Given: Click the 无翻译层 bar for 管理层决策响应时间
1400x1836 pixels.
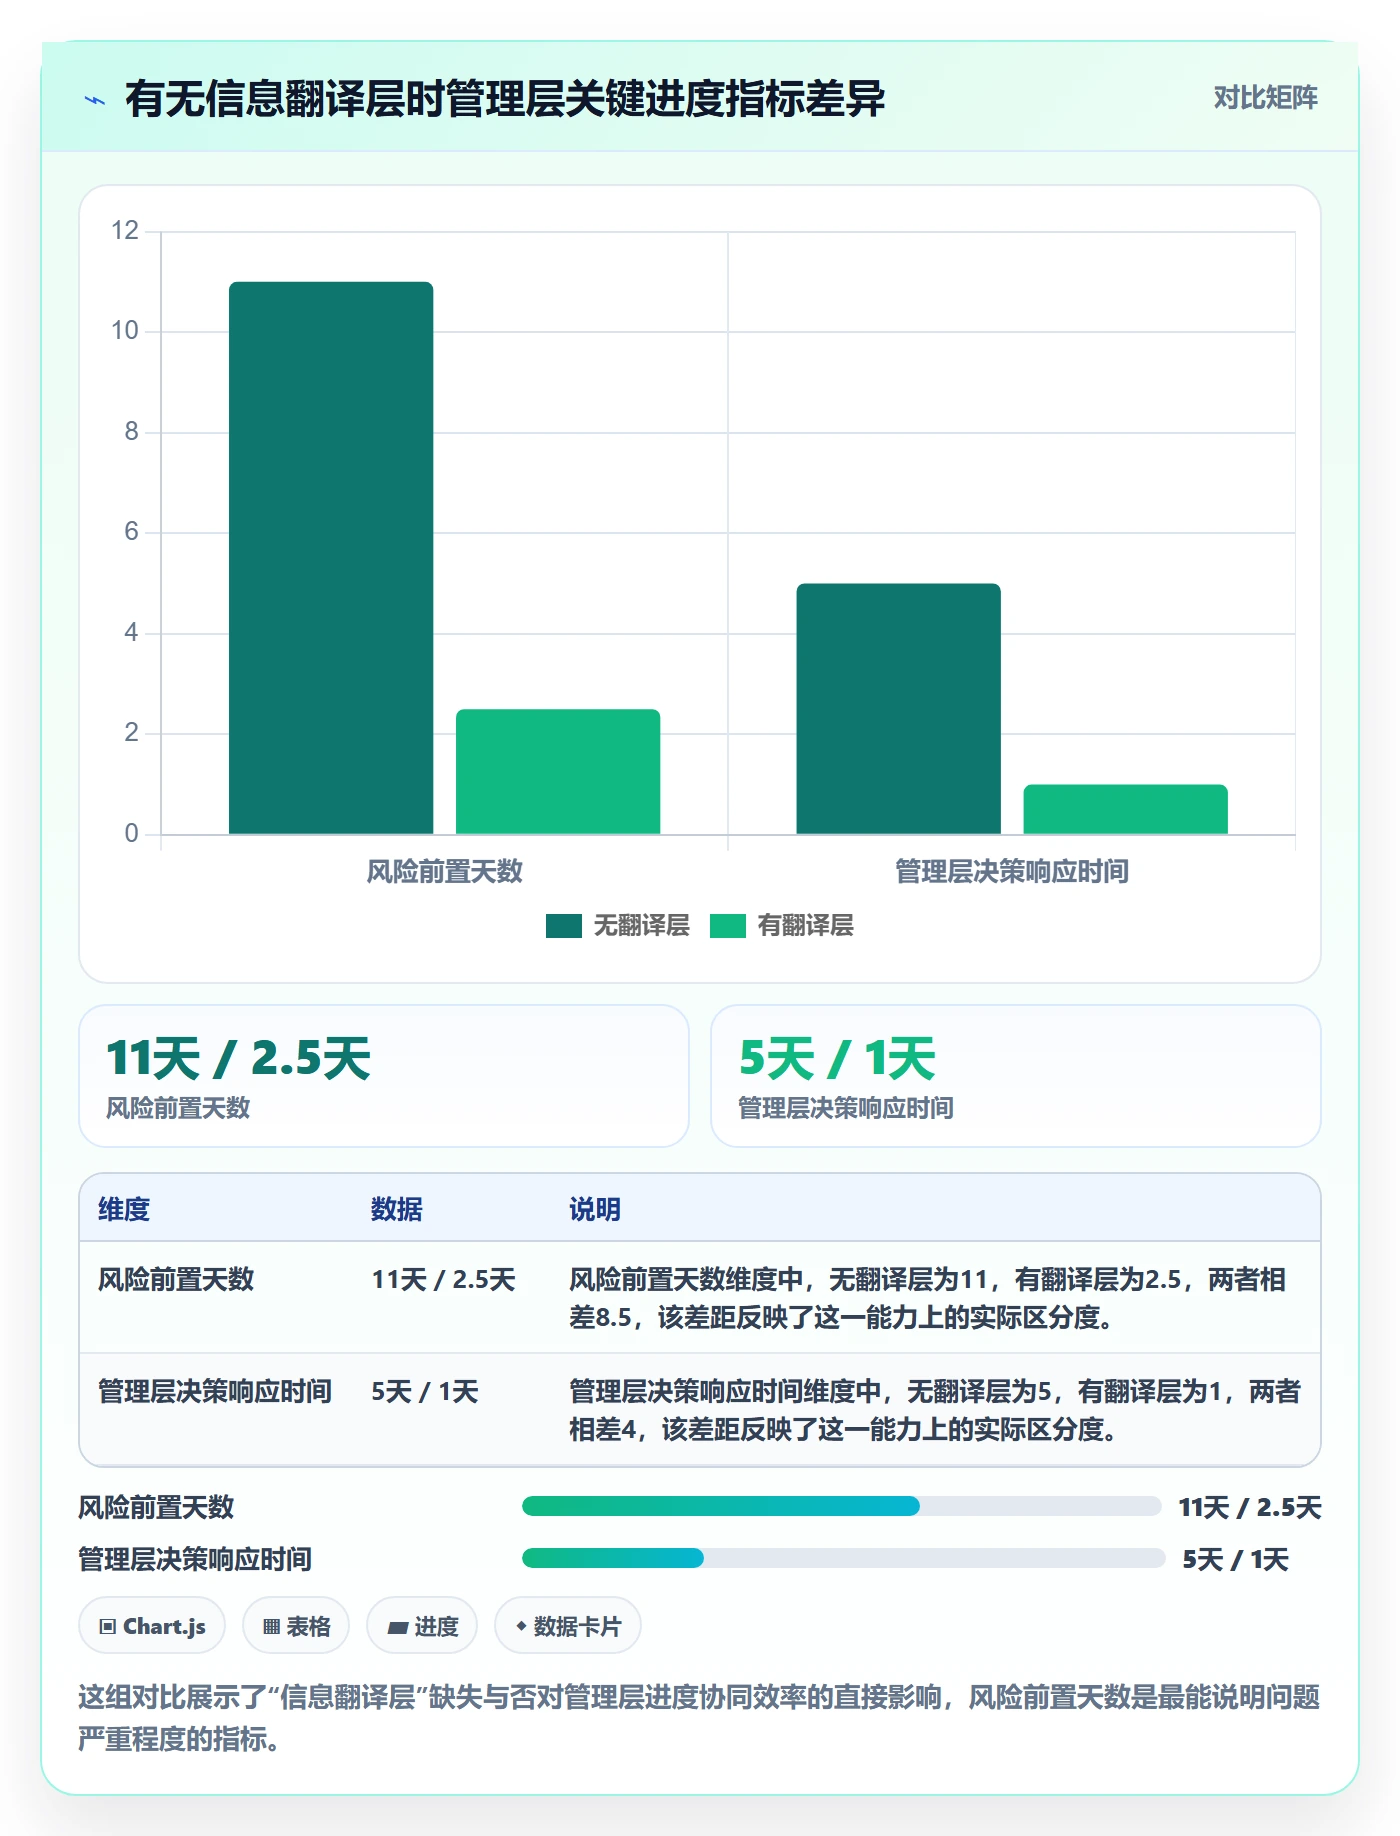Looking at the screenshot, I should (x=898, y=708).
